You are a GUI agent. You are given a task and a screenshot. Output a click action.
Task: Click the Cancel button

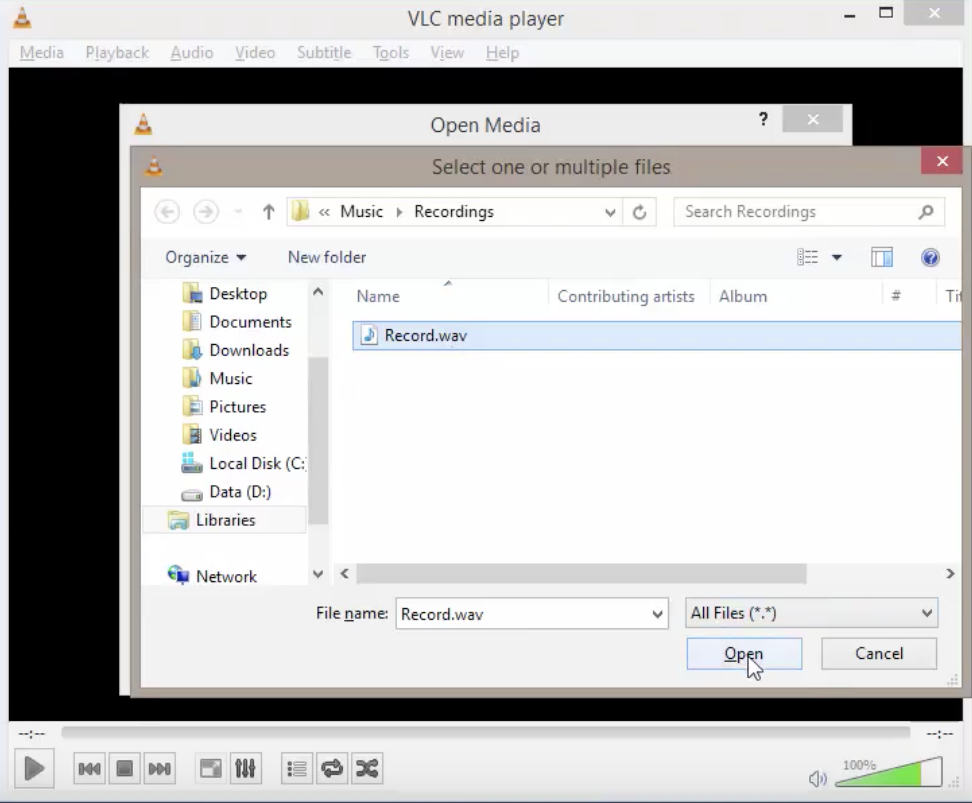(879, 654)
